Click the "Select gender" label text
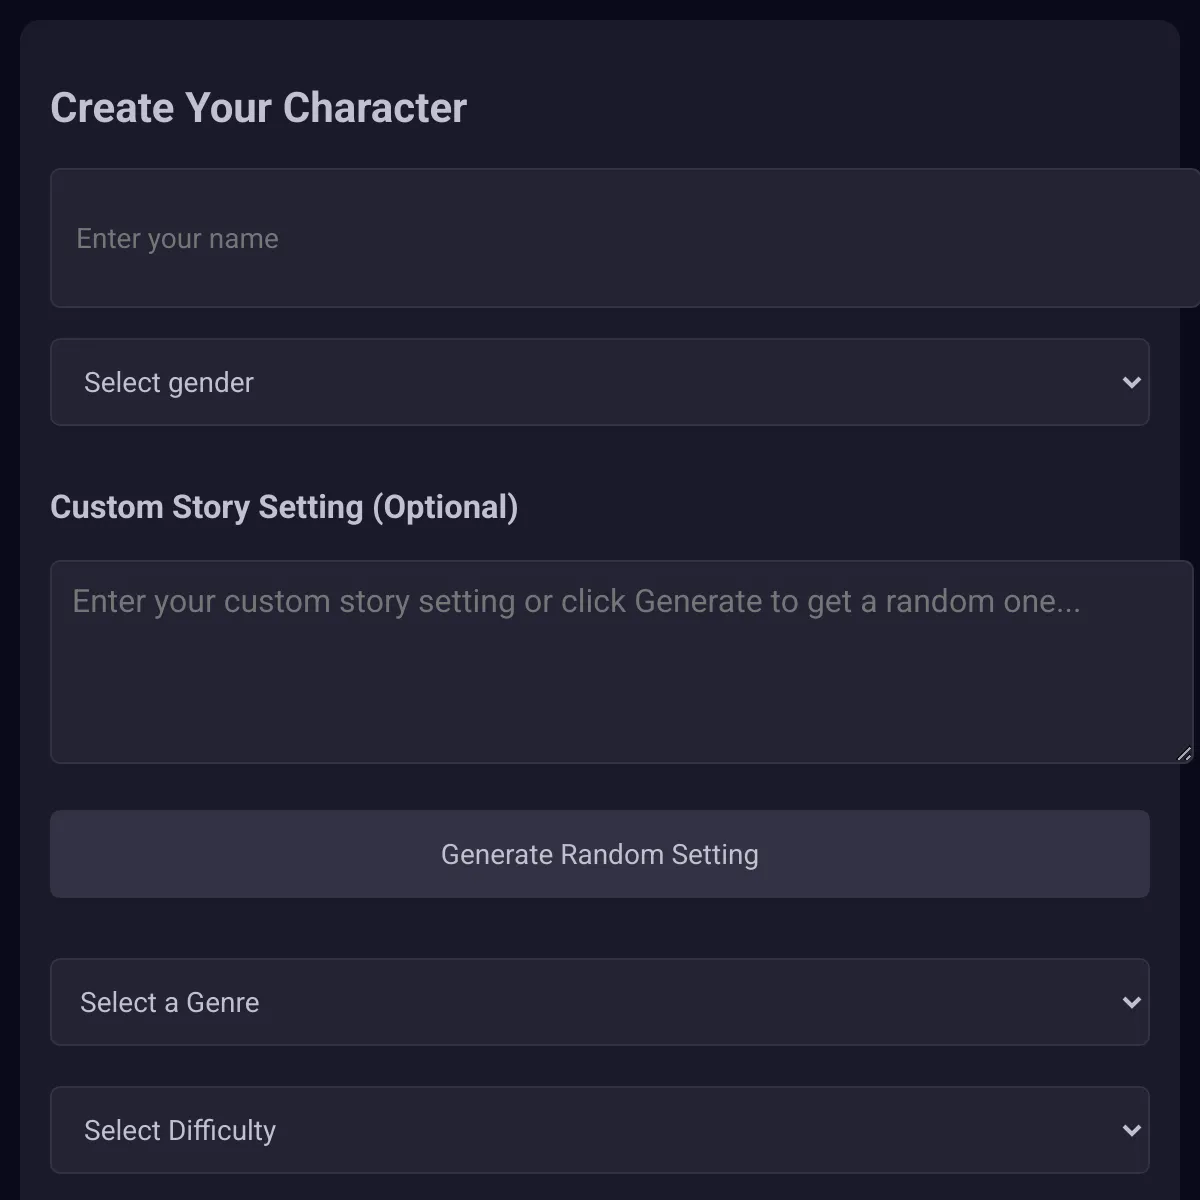Viewport: 1200px width, 1200px height. click(x=169, y=383)
